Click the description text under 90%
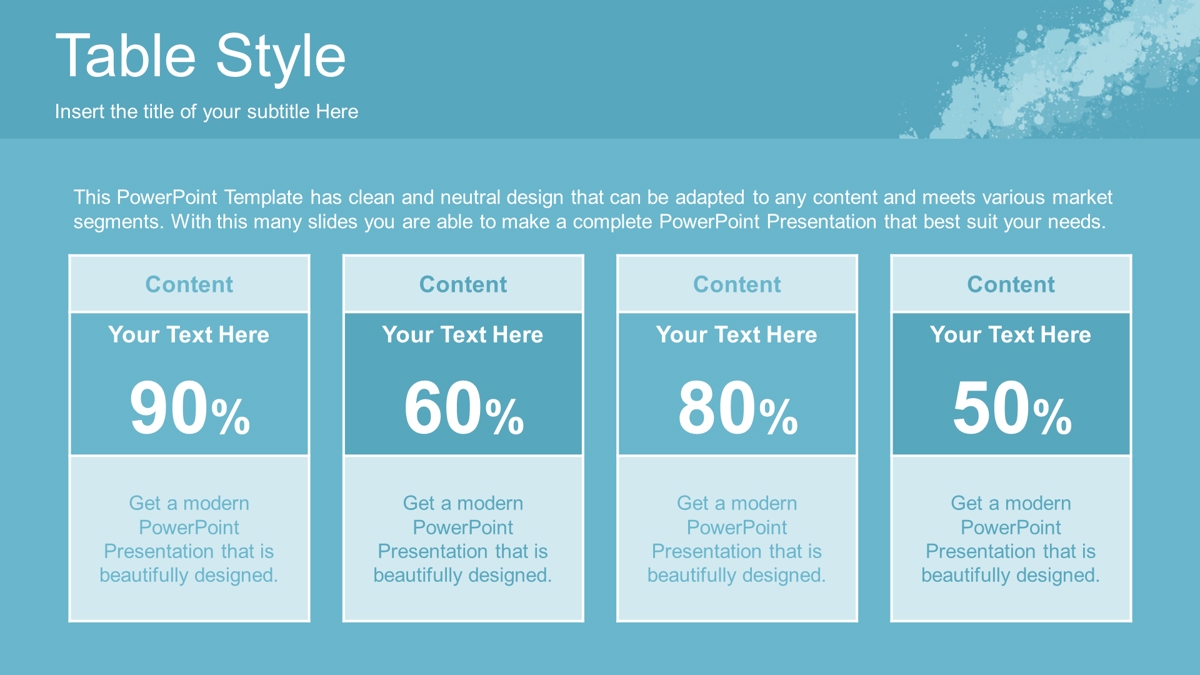 point(189,539)
